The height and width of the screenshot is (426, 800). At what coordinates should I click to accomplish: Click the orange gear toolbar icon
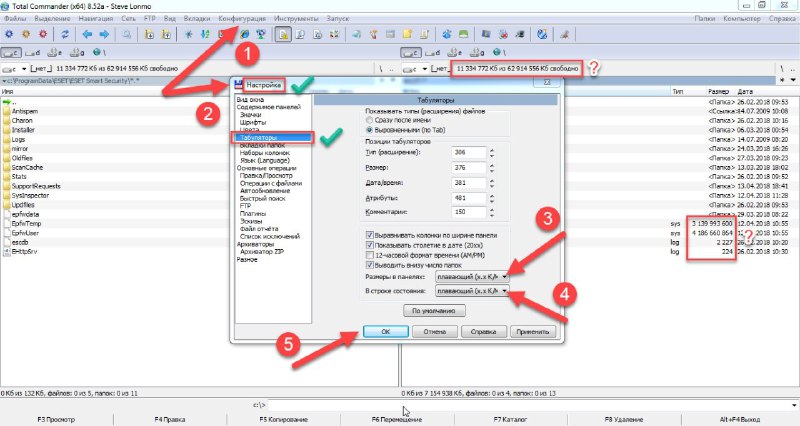26,34
